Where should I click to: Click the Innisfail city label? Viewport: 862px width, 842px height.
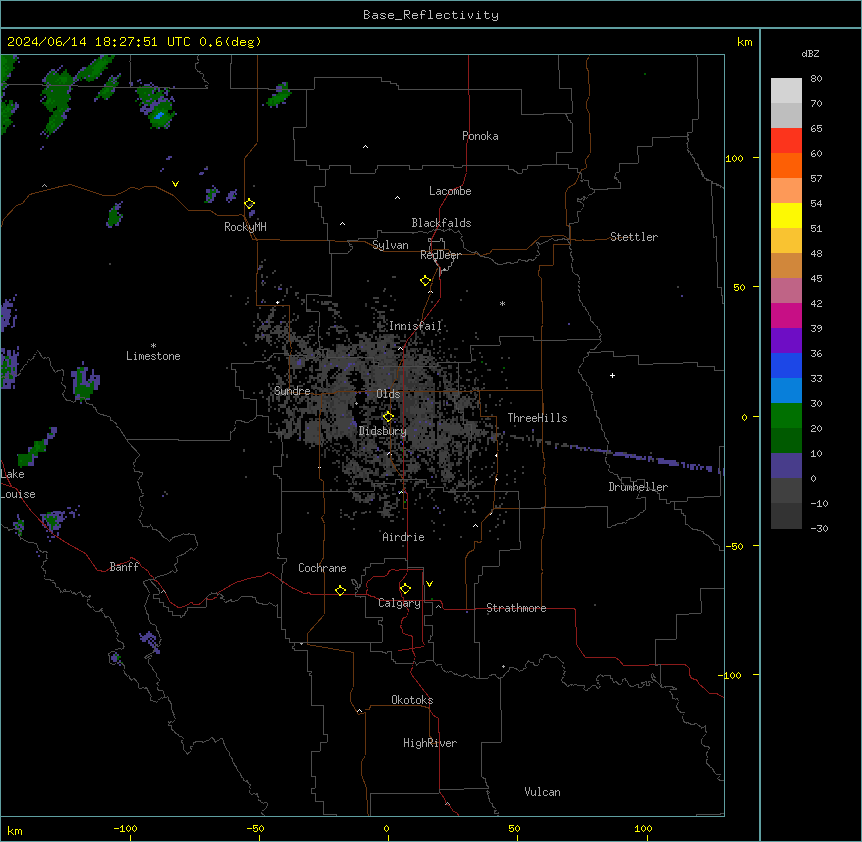click(x=415, y=326)
